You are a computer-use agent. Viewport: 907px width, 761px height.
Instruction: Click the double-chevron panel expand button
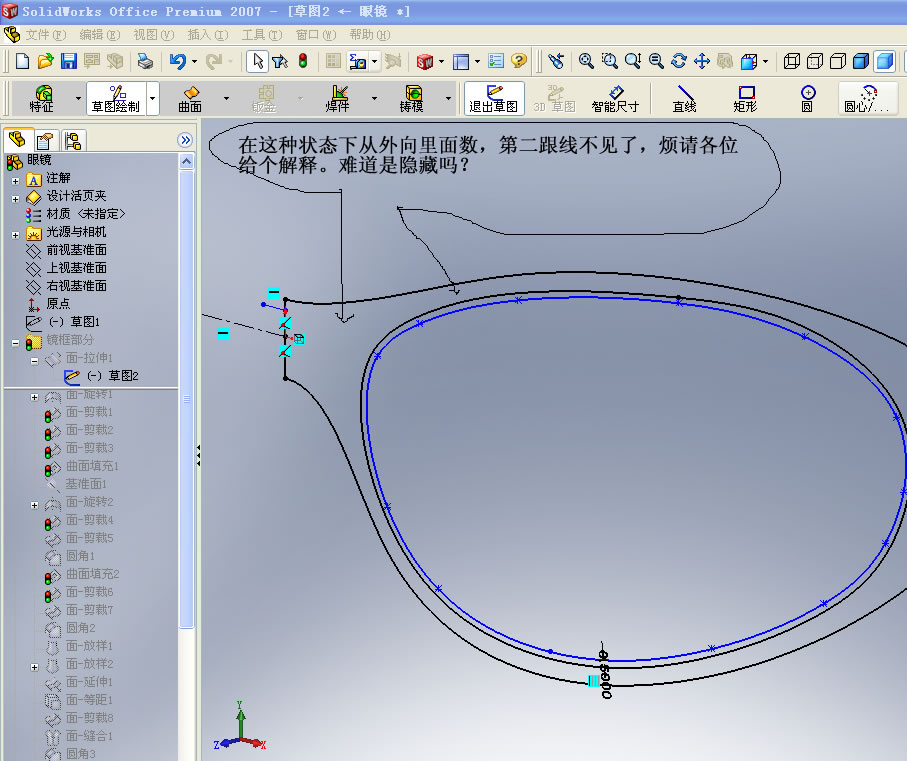click(x=185, y=140)
